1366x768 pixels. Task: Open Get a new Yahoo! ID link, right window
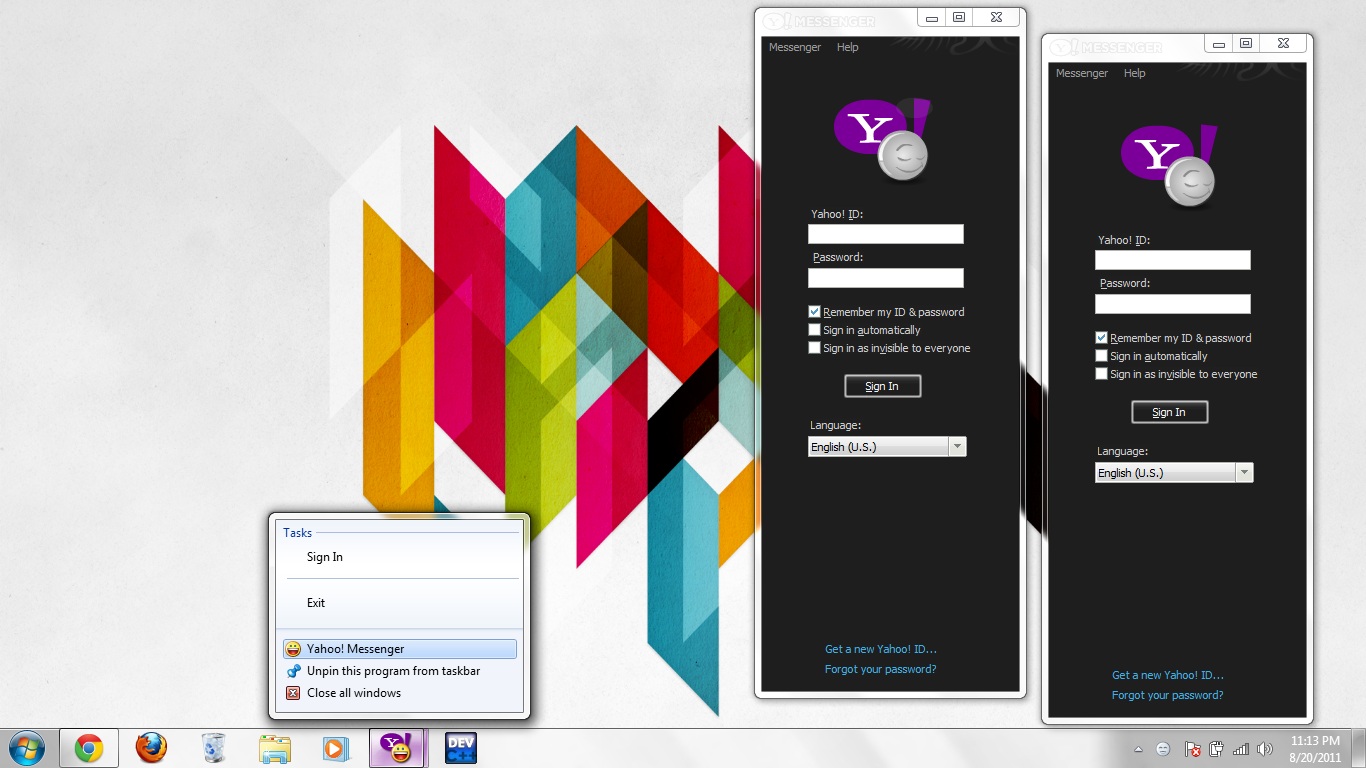pyautogui.click(x=1168, y=675)
